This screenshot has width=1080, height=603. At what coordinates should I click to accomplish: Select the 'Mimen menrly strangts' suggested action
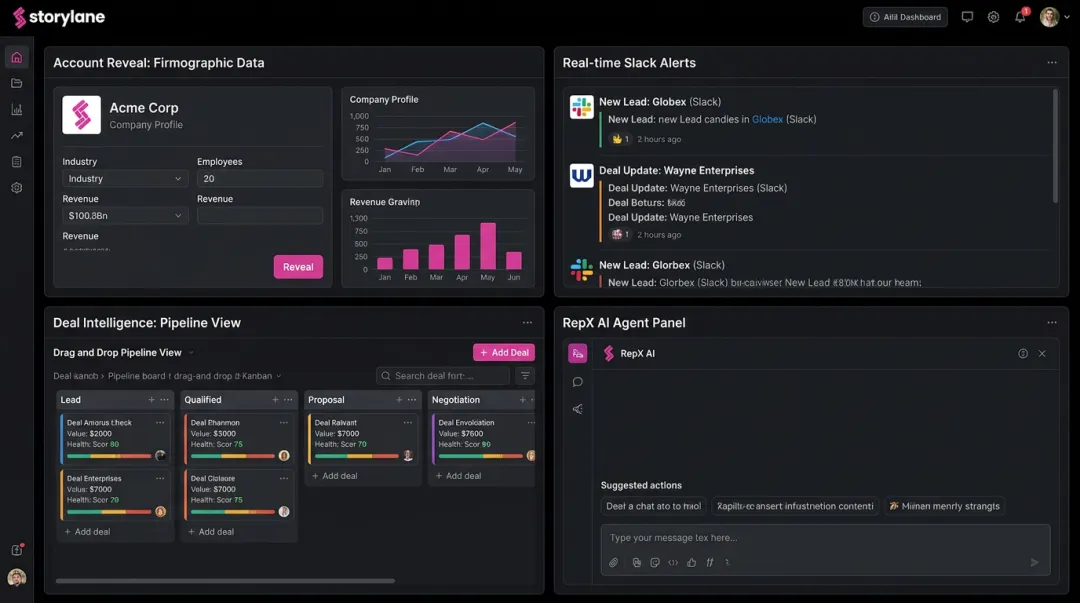(944, 506)
